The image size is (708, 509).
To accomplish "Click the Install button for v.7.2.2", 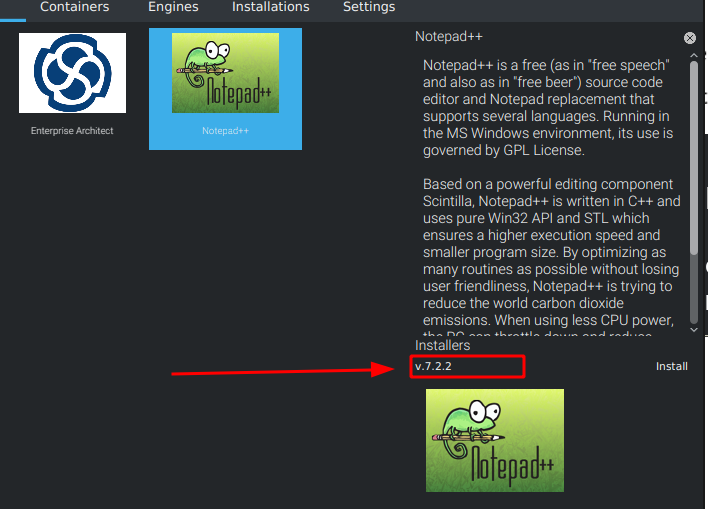I will [x=671, y=366].
